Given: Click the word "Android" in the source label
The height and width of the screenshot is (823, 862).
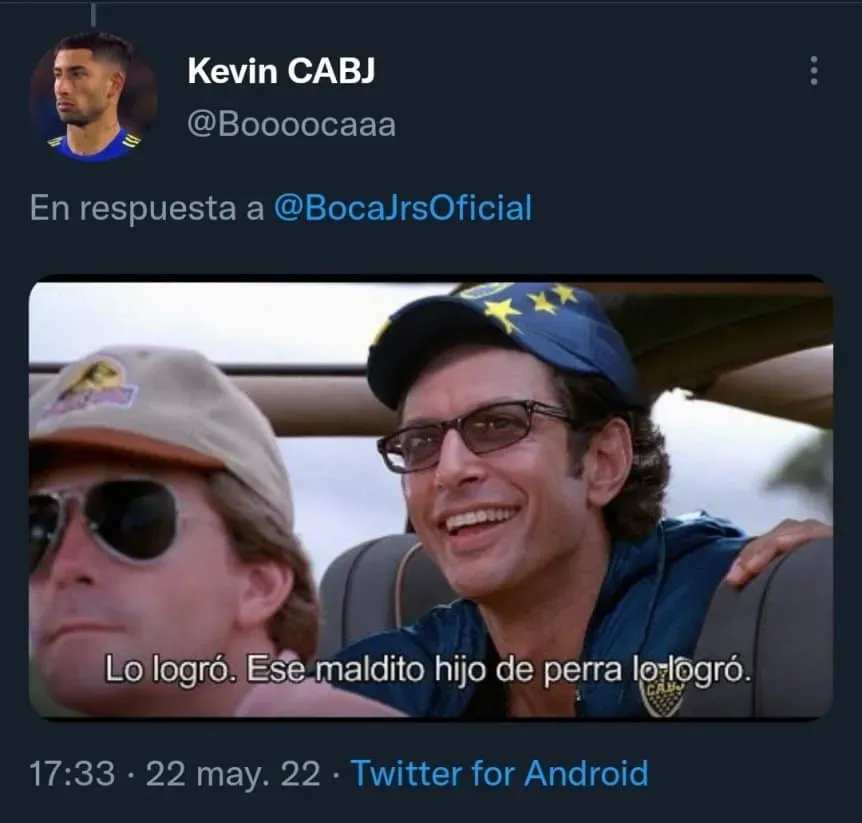Looking at the screenshot, I should (587, 774).
